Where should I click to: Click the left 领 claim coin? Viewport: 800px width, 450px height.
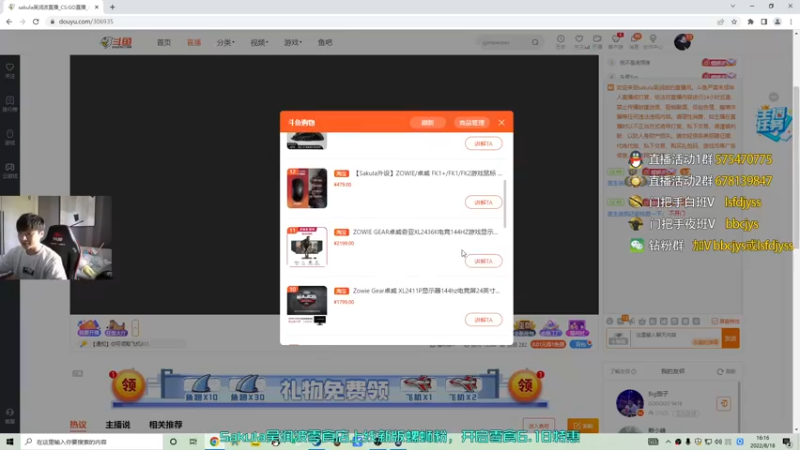128,386
